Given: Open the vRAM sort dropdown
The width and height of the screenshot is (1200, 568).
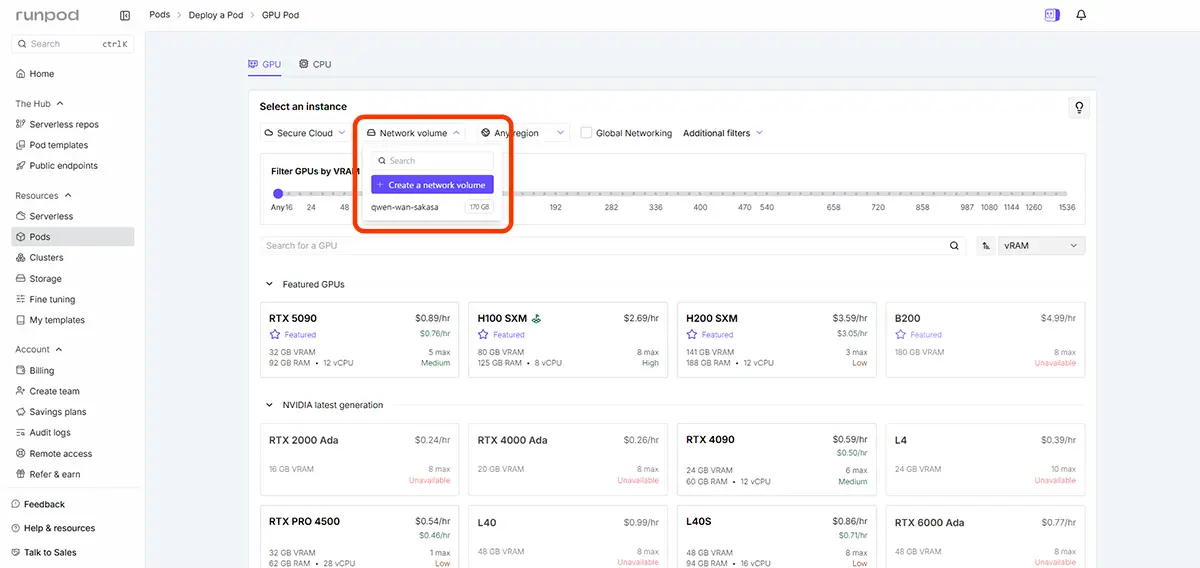Looking at the screenshot, I should (x=1042, y=245).
